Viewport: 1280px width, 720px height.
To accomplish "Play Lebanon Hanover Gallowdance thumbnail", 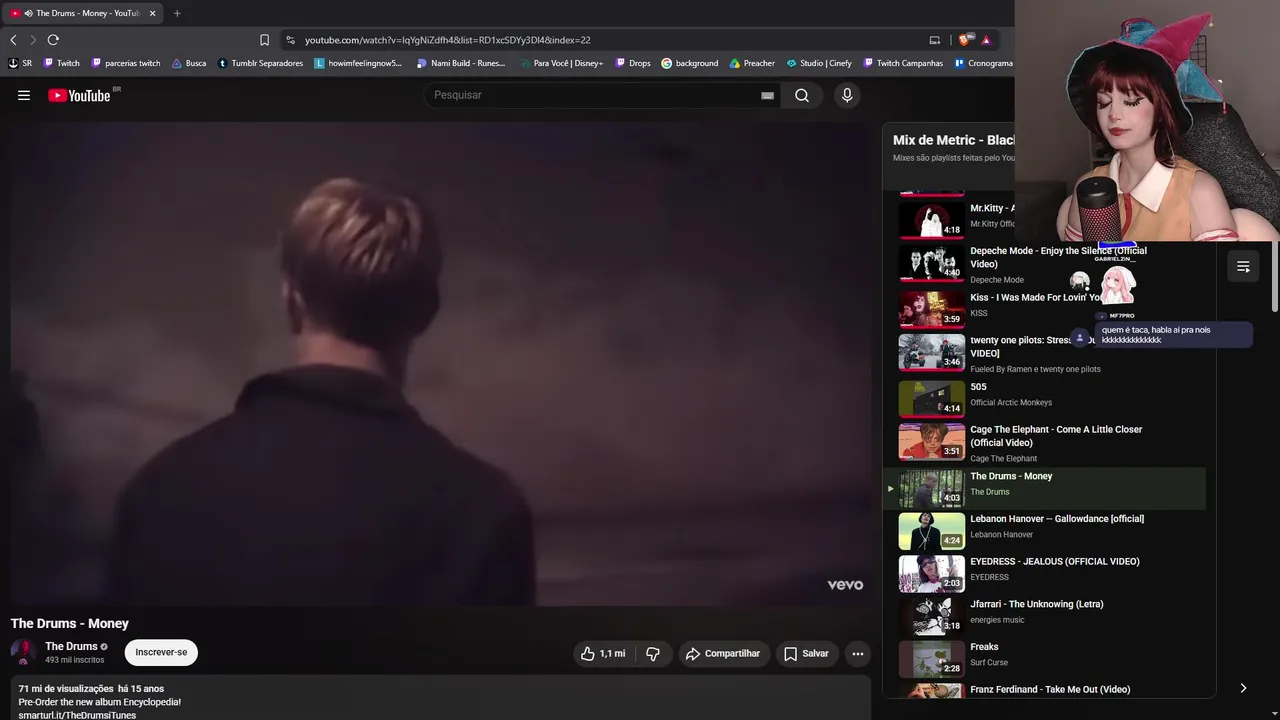I will [932, 531].
